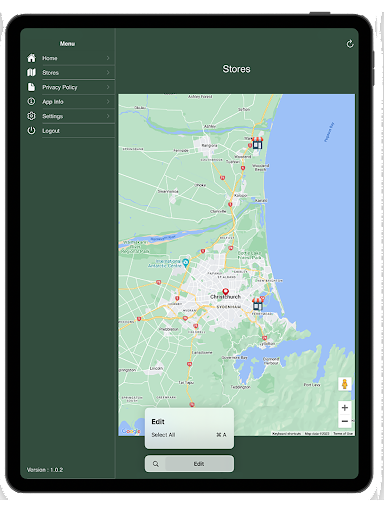Click the northern store marker near Rangiora
This screenshot has height=512, width=384.
pos(257,143)
